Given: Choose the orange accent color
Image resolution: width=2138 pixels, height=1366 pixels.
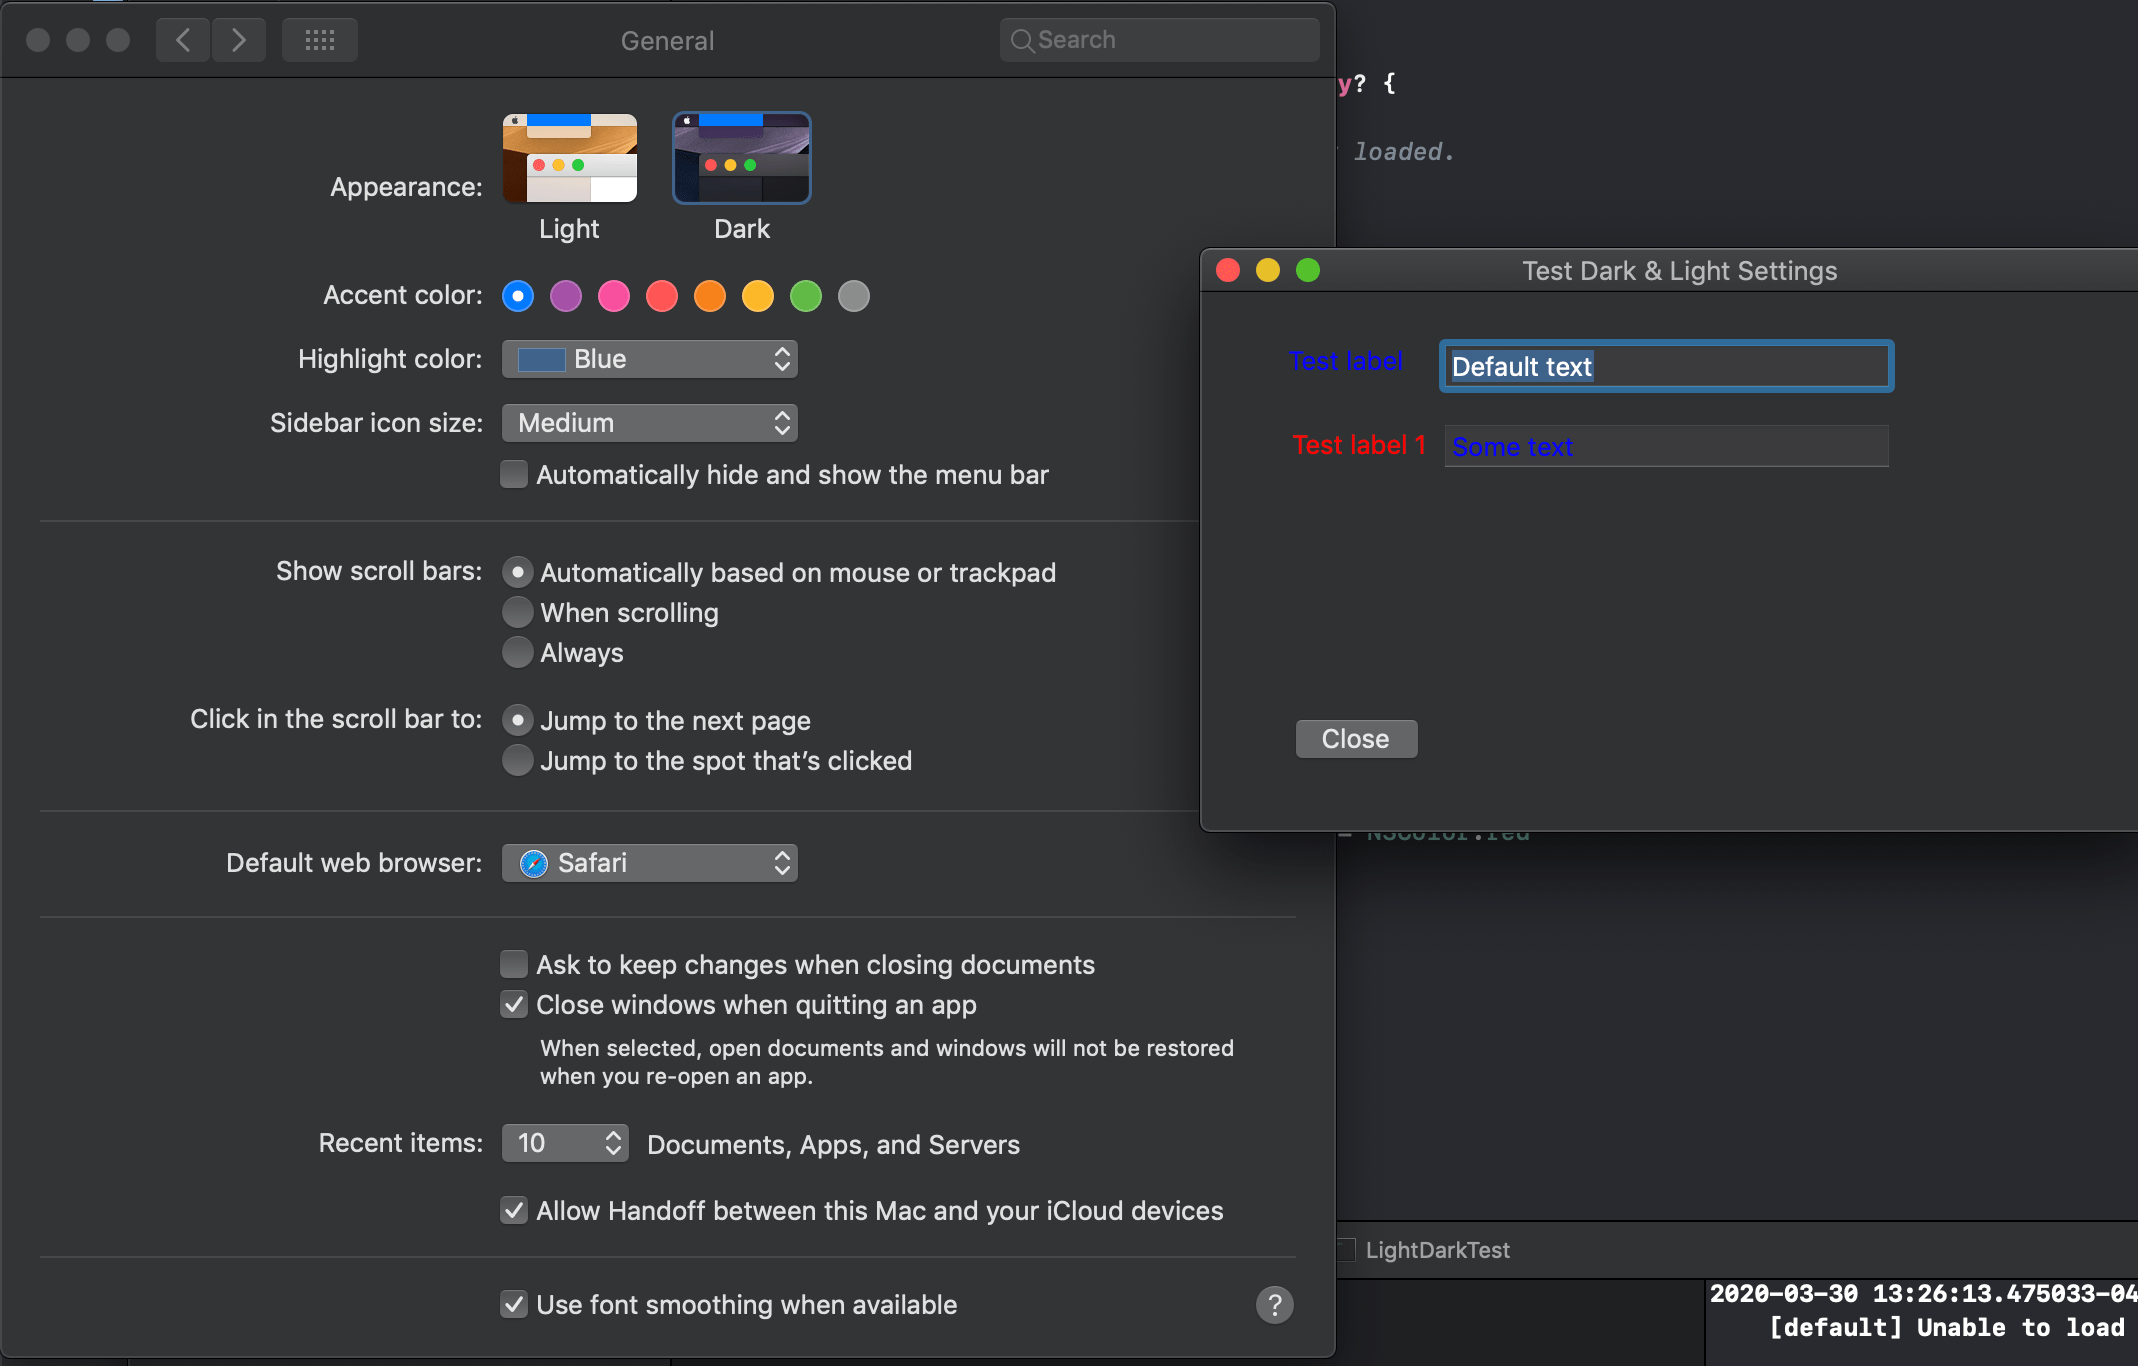Looking at the screenshot, I should tap(710, 296).
